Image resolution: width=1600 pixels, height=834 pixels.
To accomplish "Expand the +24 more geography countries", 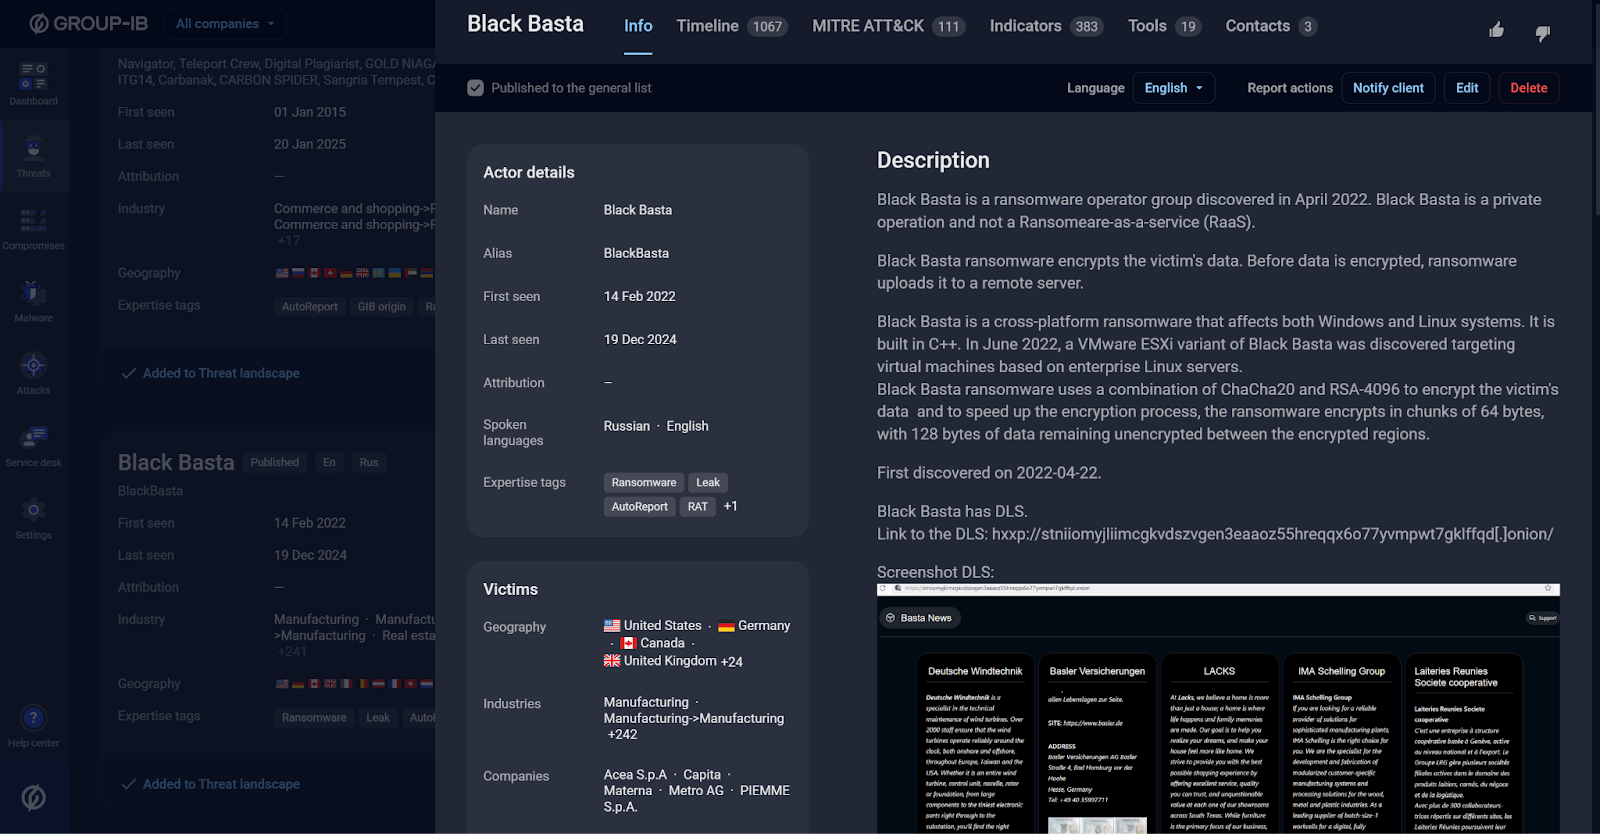I will [x=732, y=662].
